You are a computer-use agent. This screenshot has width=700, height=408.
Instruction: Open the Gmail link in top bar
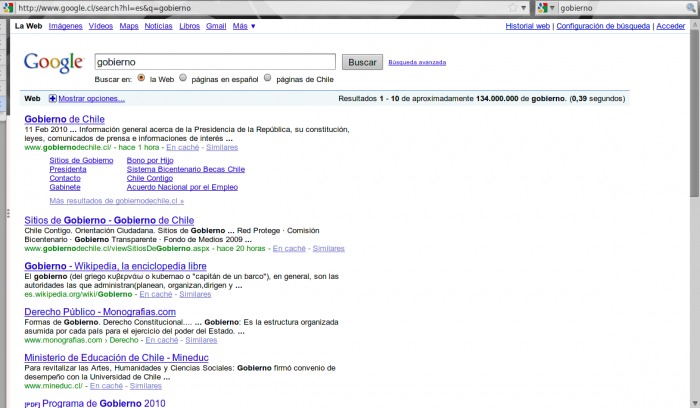216,26
